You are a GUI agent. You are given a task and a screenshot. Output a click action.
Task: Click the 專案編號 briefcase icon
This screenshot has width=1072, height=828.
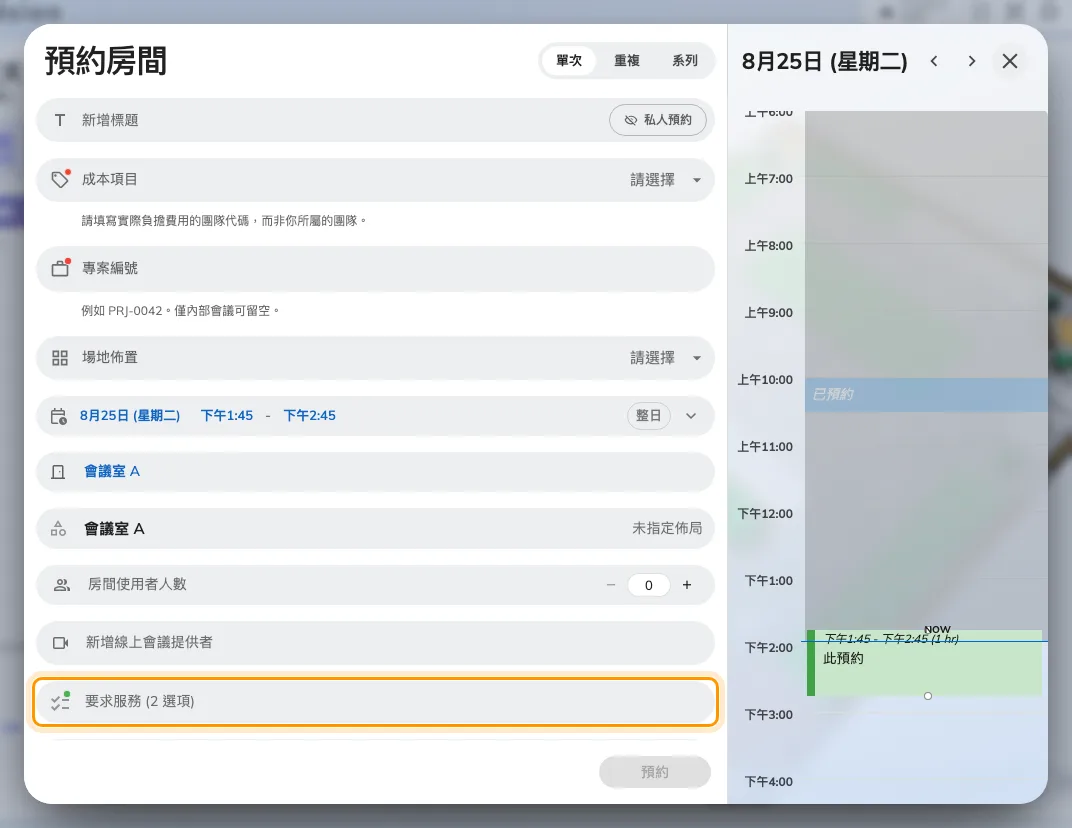[x=60, y=268]
